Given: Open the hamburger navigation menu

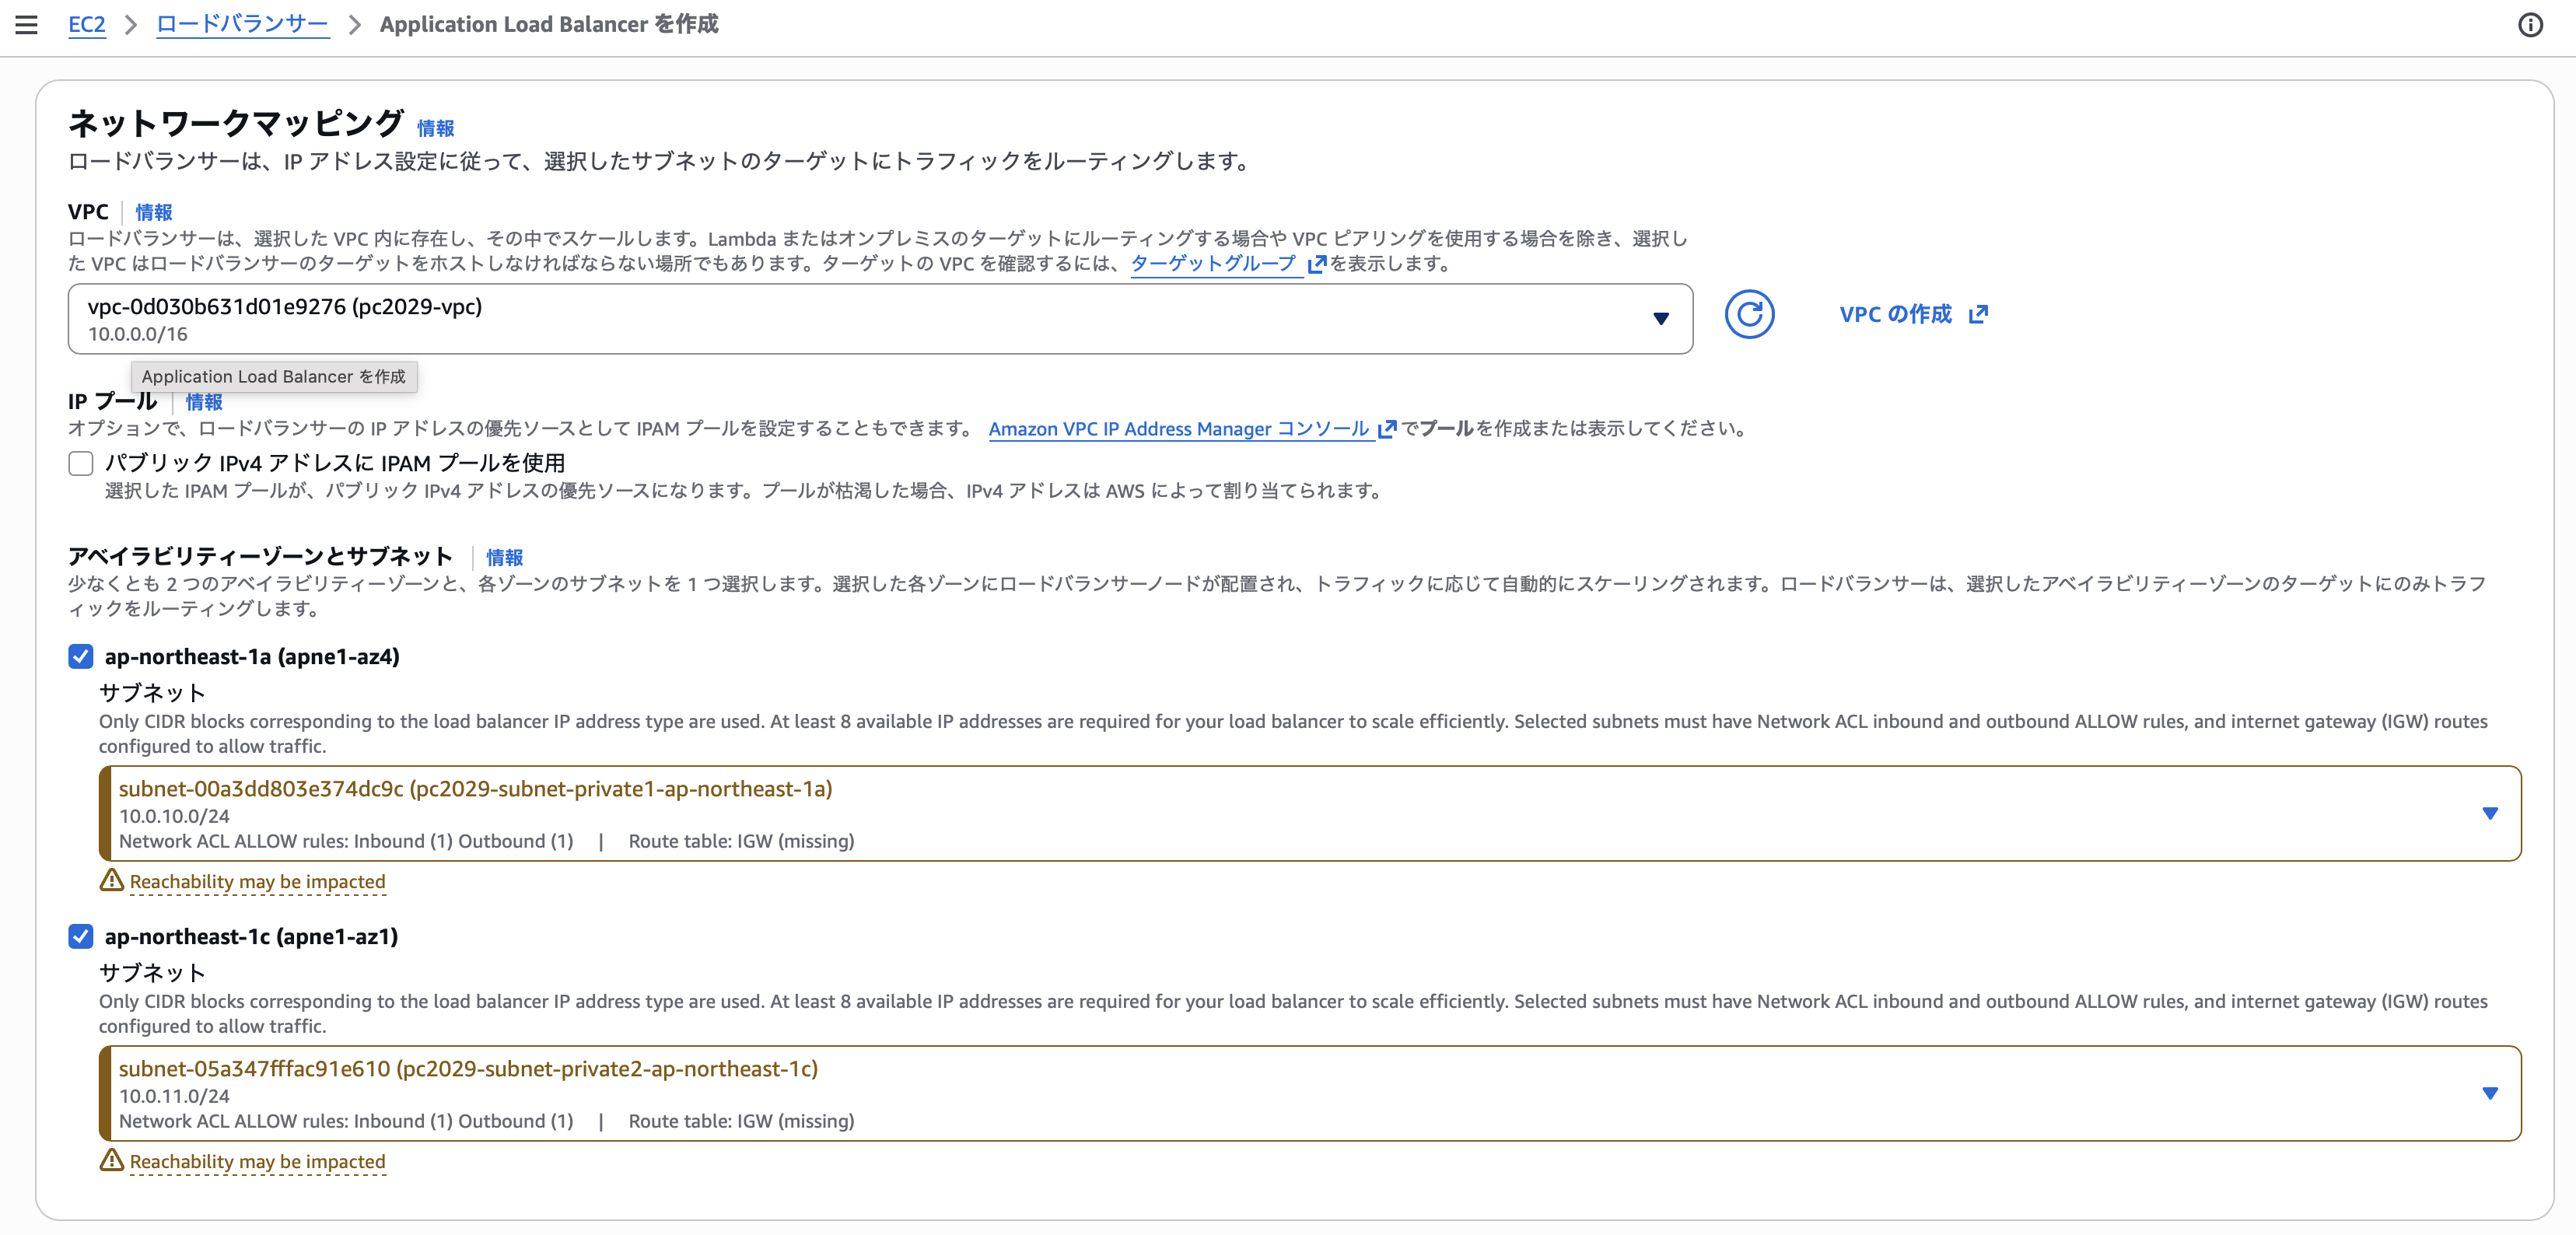Looking at the screenshot, I should (27, 24).
